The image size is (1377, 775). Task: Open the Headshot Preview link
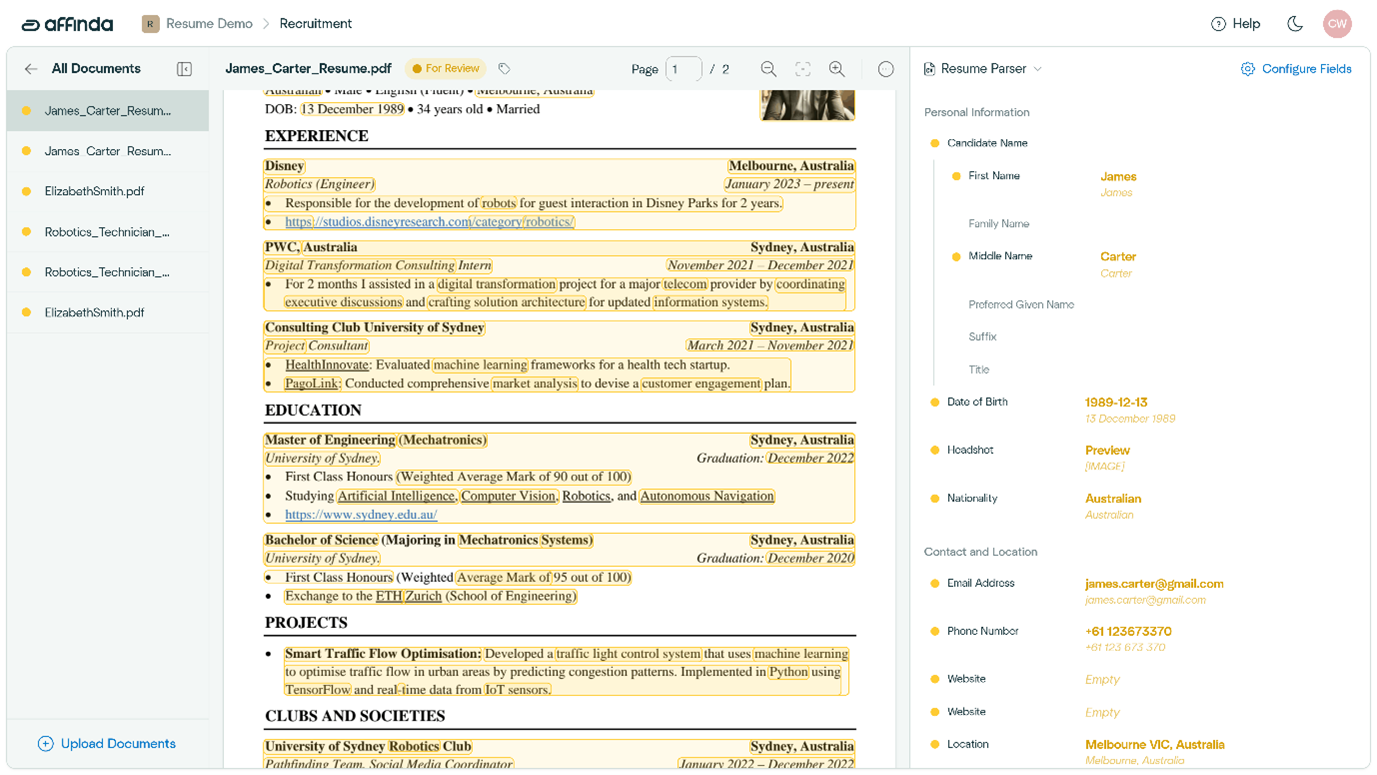(x=1107, y=450)
